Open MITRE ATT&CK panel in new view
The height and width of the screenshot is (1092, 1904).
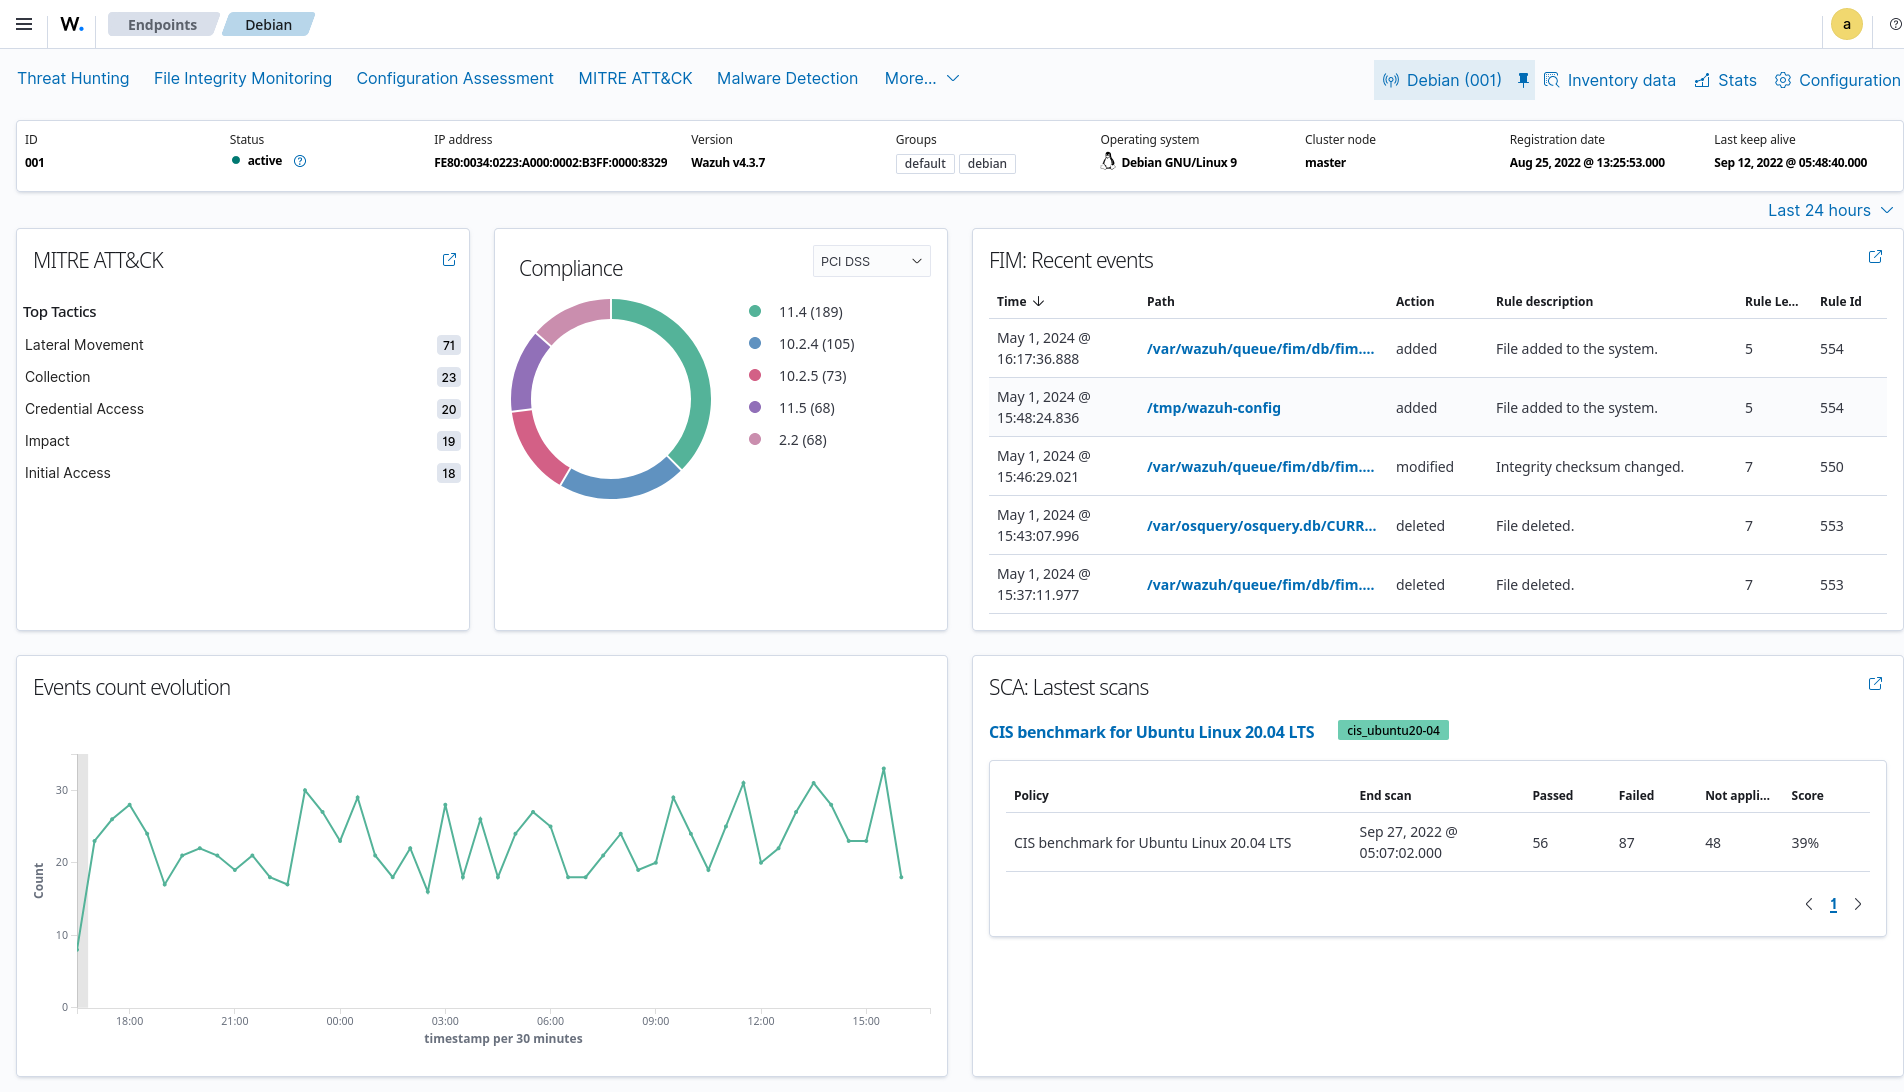[x=449, y=260]
